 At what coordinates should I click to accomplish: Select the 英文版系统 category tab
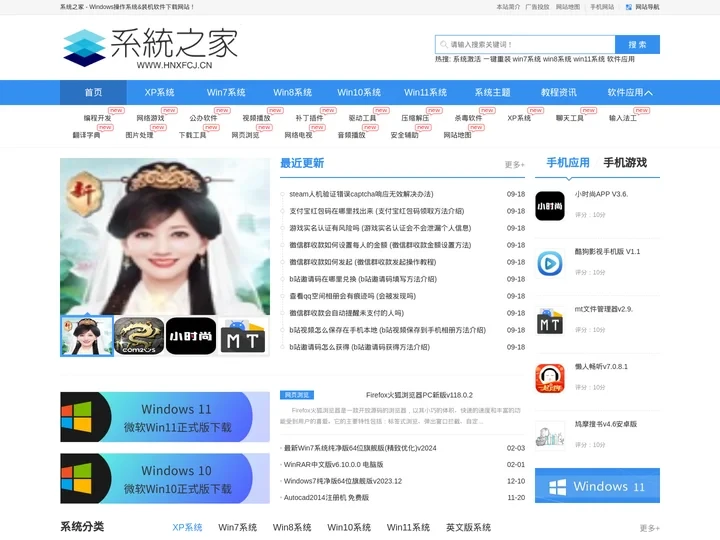click(x=468, y=527)
